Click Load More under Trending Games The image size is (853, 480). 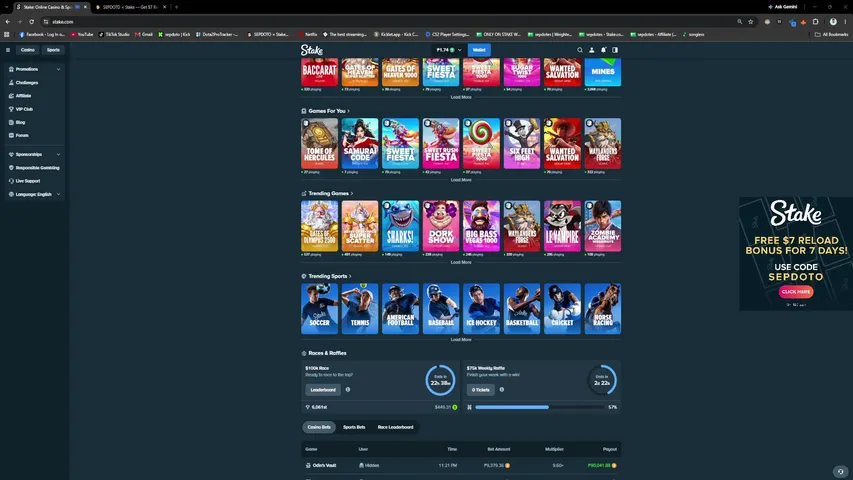461,262
